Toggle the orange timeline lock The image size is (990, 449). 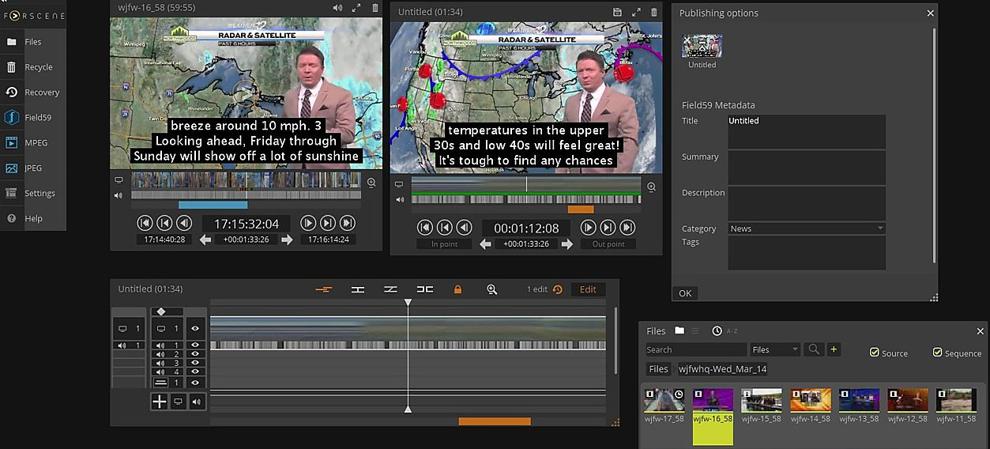pyautogui.click(x=458, y=289)
